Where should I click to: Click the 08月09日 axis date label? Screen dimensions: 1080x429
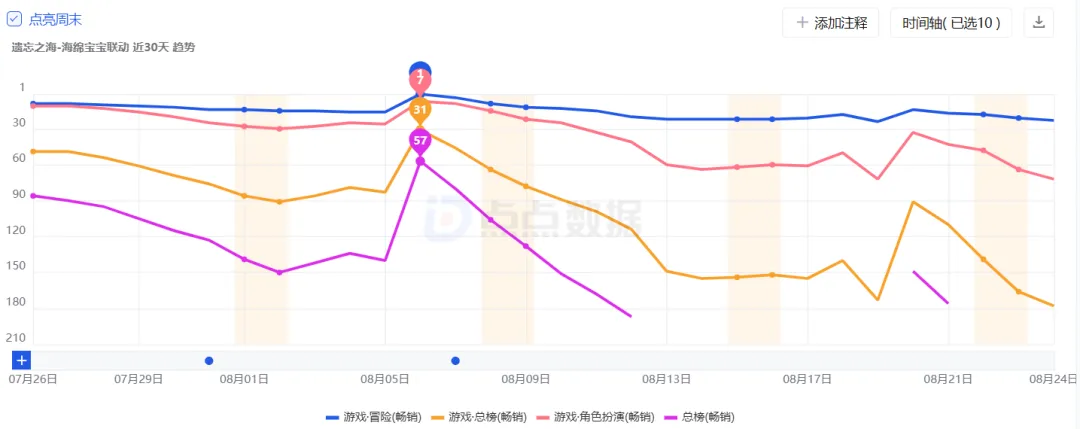point(526,378)
